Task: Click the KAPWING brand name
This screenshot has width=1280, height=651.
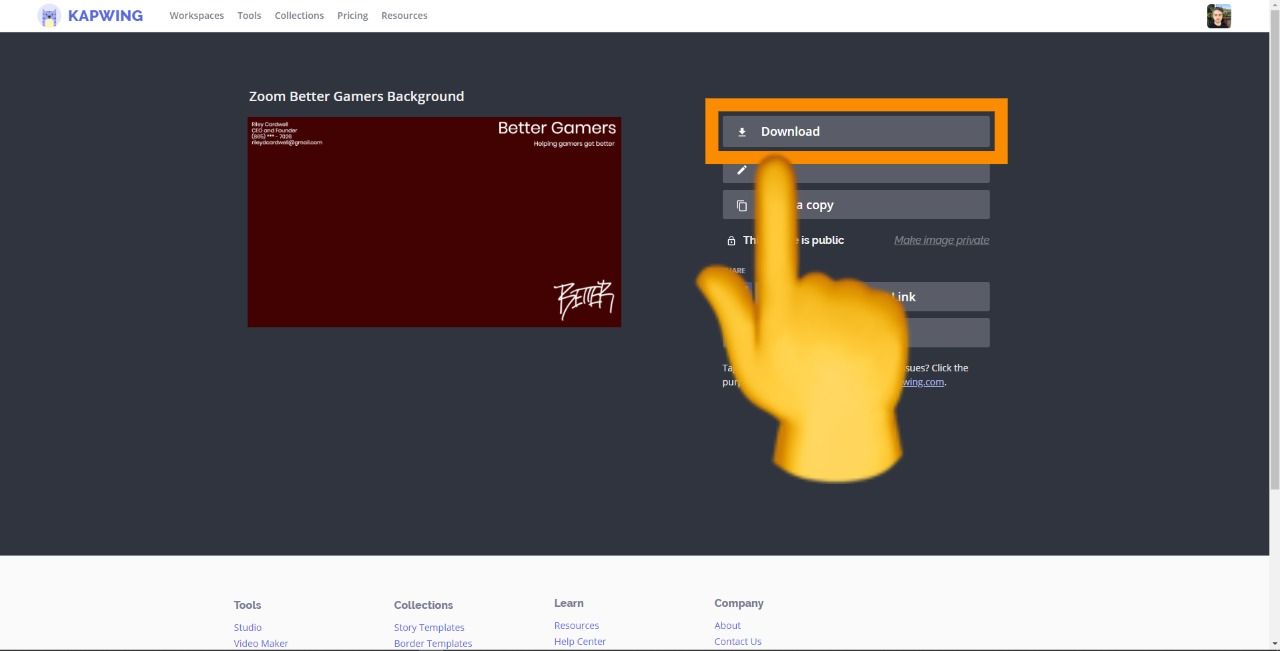Action: tap(105, 16)
